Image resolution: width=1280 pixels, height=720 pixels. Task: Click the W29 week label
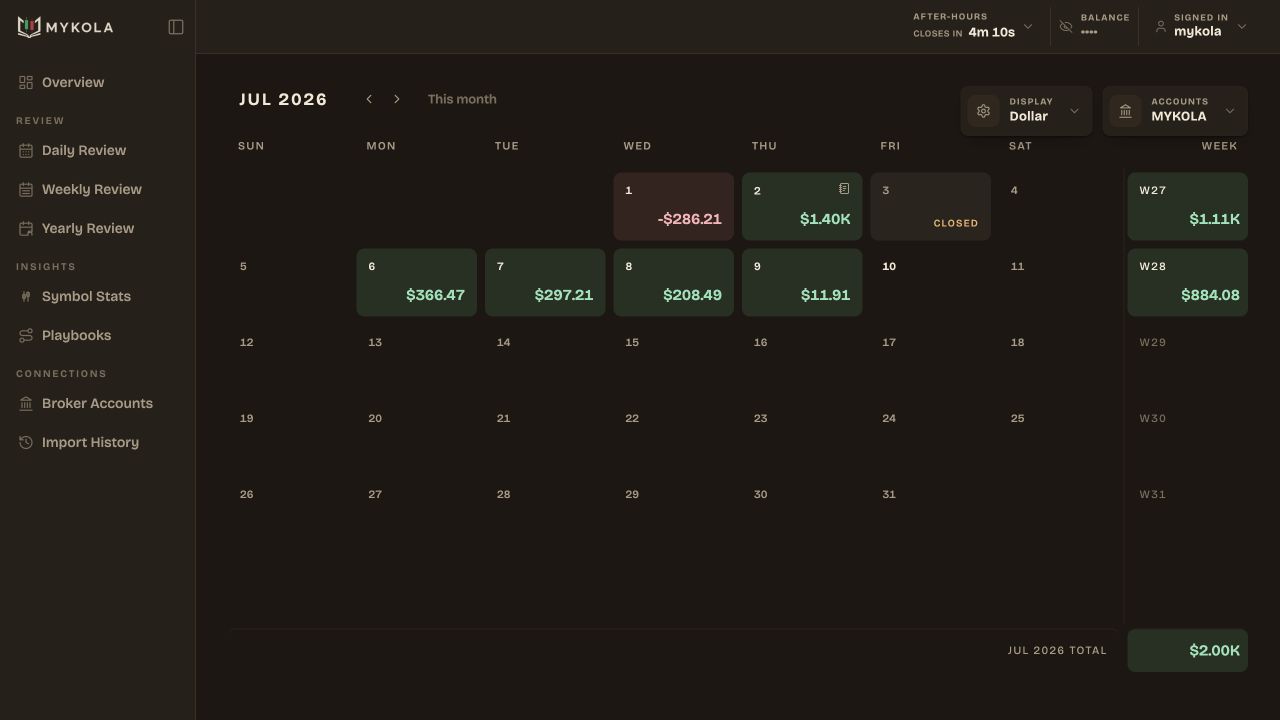coord(1153,342)
